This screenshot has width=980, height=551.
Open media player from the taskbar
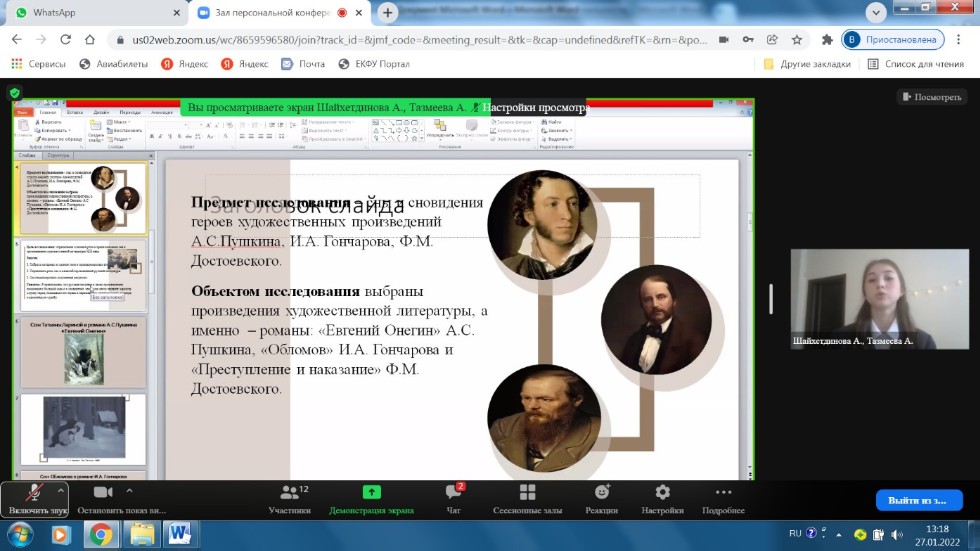61,535
